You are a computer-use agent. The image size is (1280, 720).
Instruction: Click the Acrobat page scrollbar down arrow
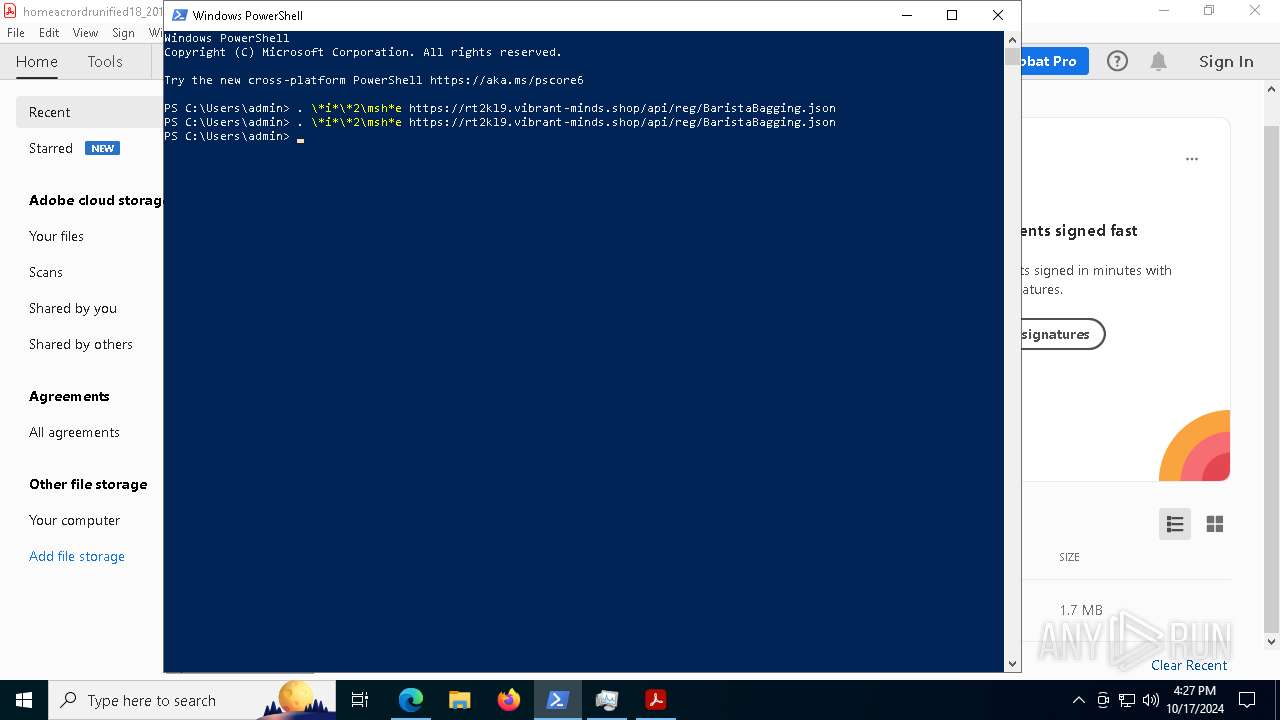click(x=1272, y=641)
